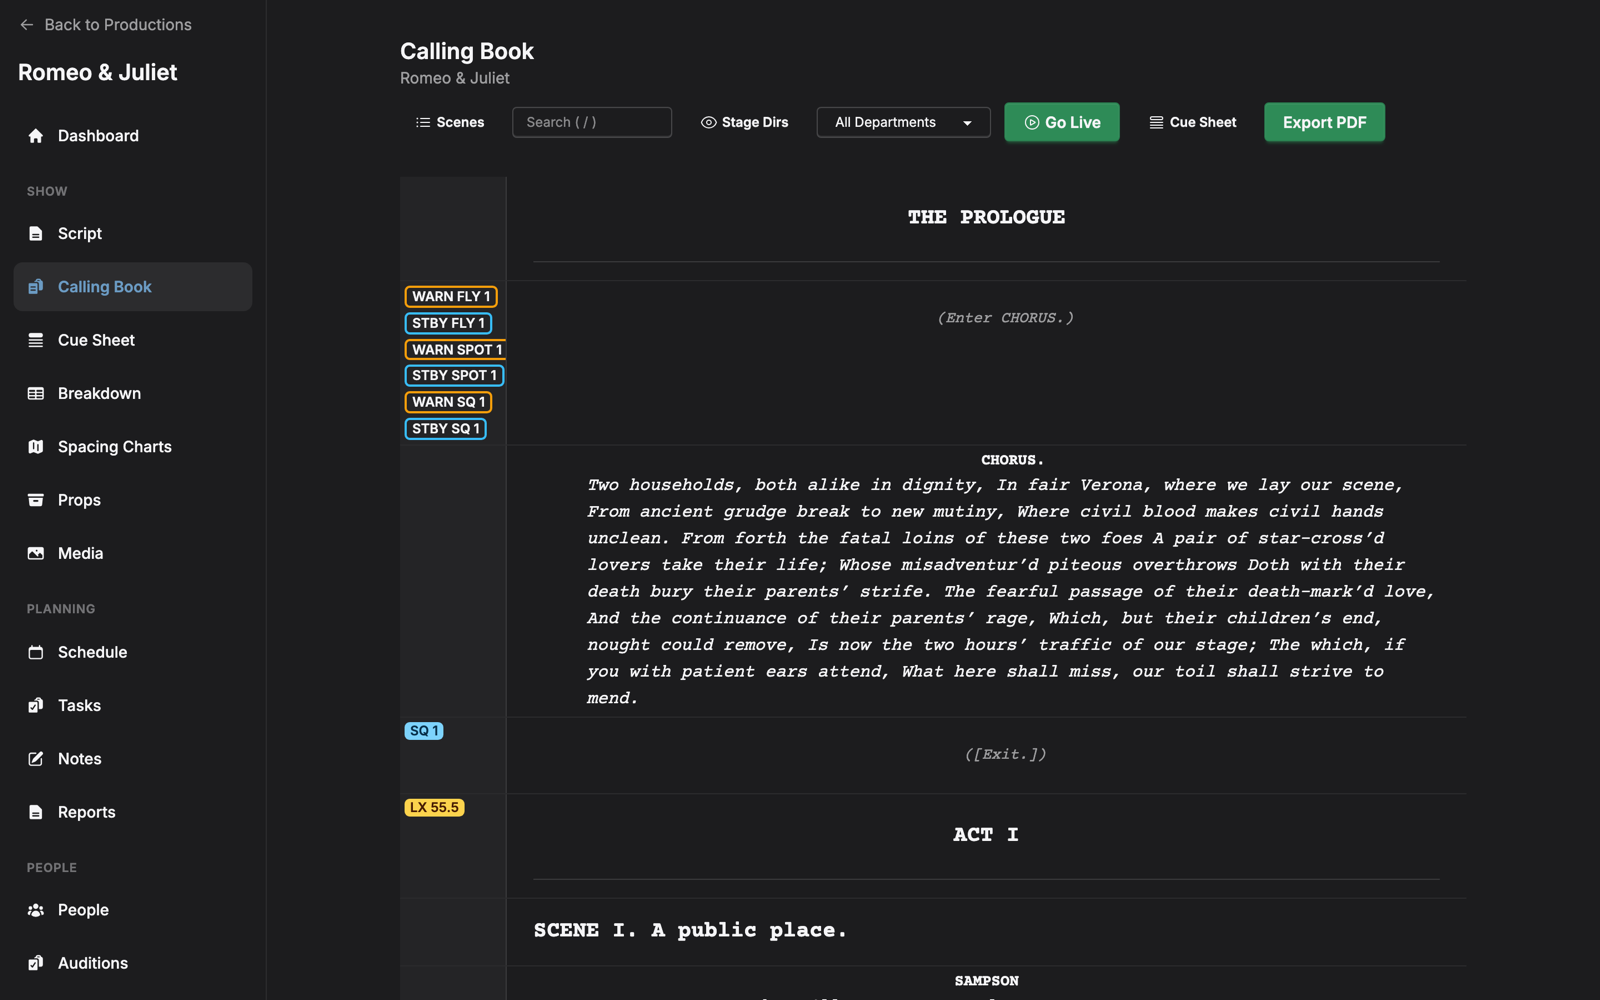Select the WARN FLY 1 cue tag
The height and width of the screenshot is (1000, 1600).
451,297
